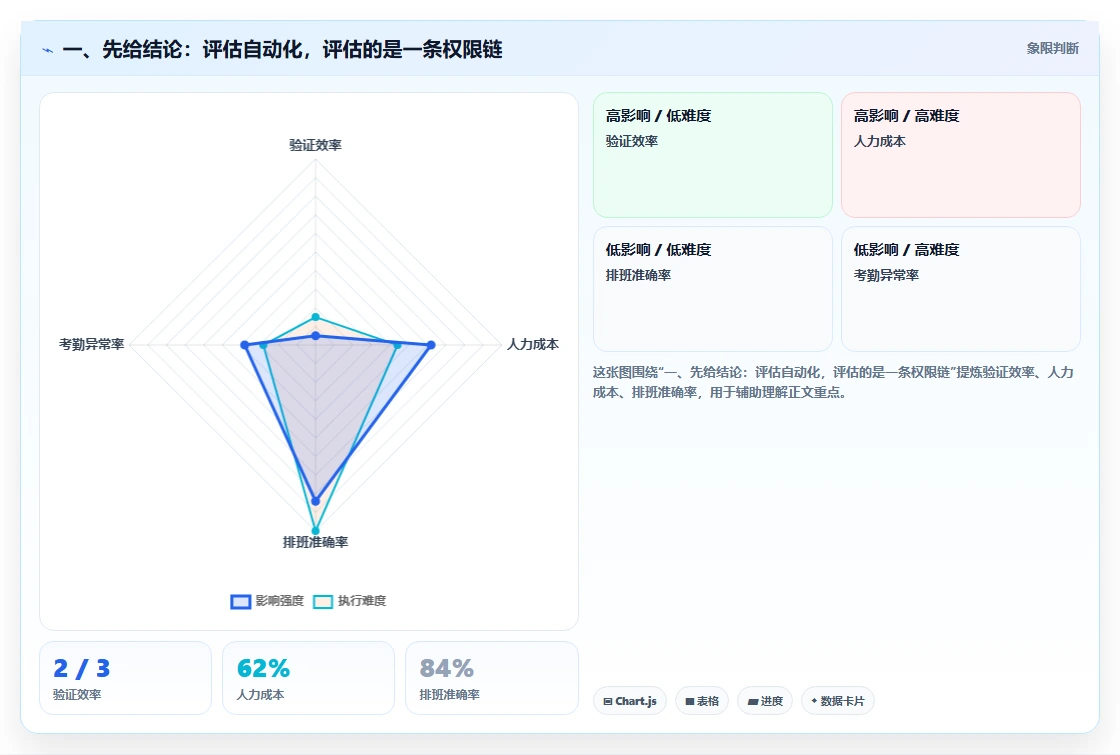This screenshot has width=1120, height=755.
Task: Toggle the 影响强度 legend swatch
Action: (x=241, y=601)
